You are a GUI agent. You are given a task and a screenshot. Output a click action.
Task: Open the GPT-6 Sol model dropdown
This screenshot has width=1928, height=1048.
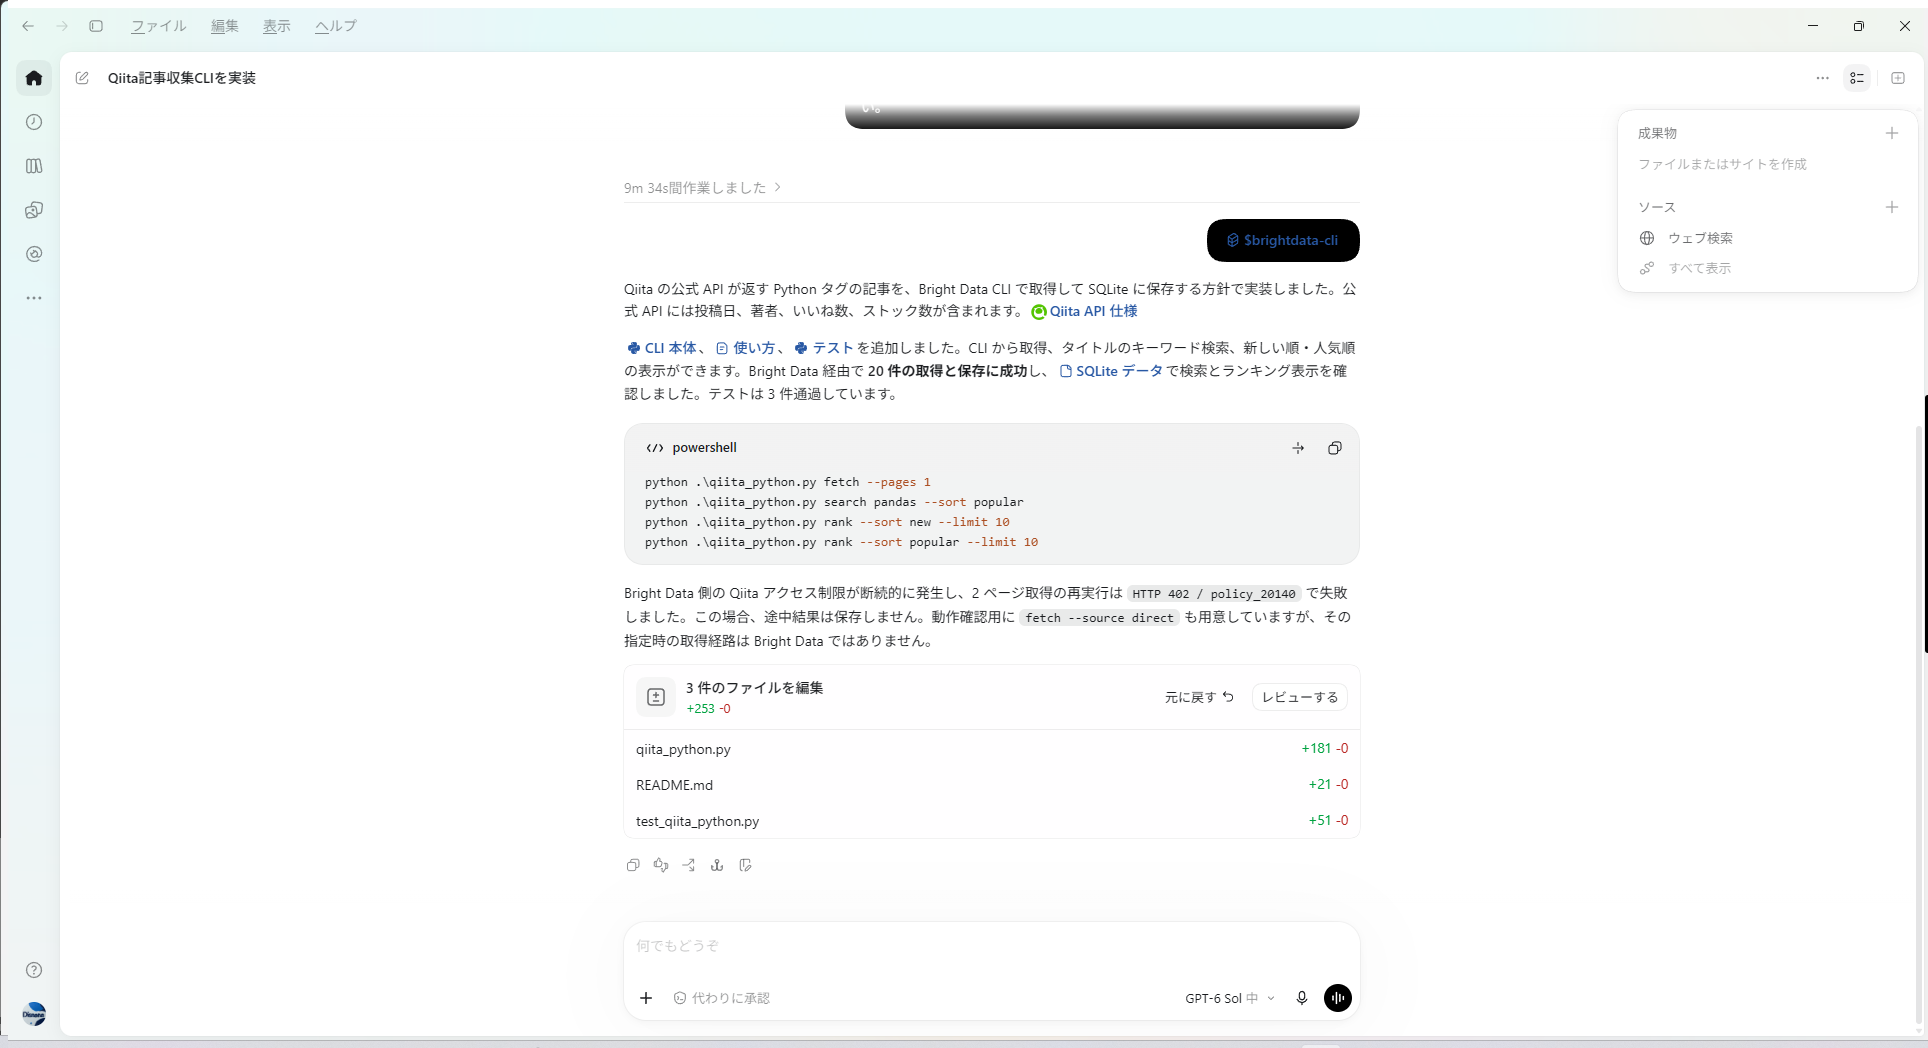[x=1230, y=998]
